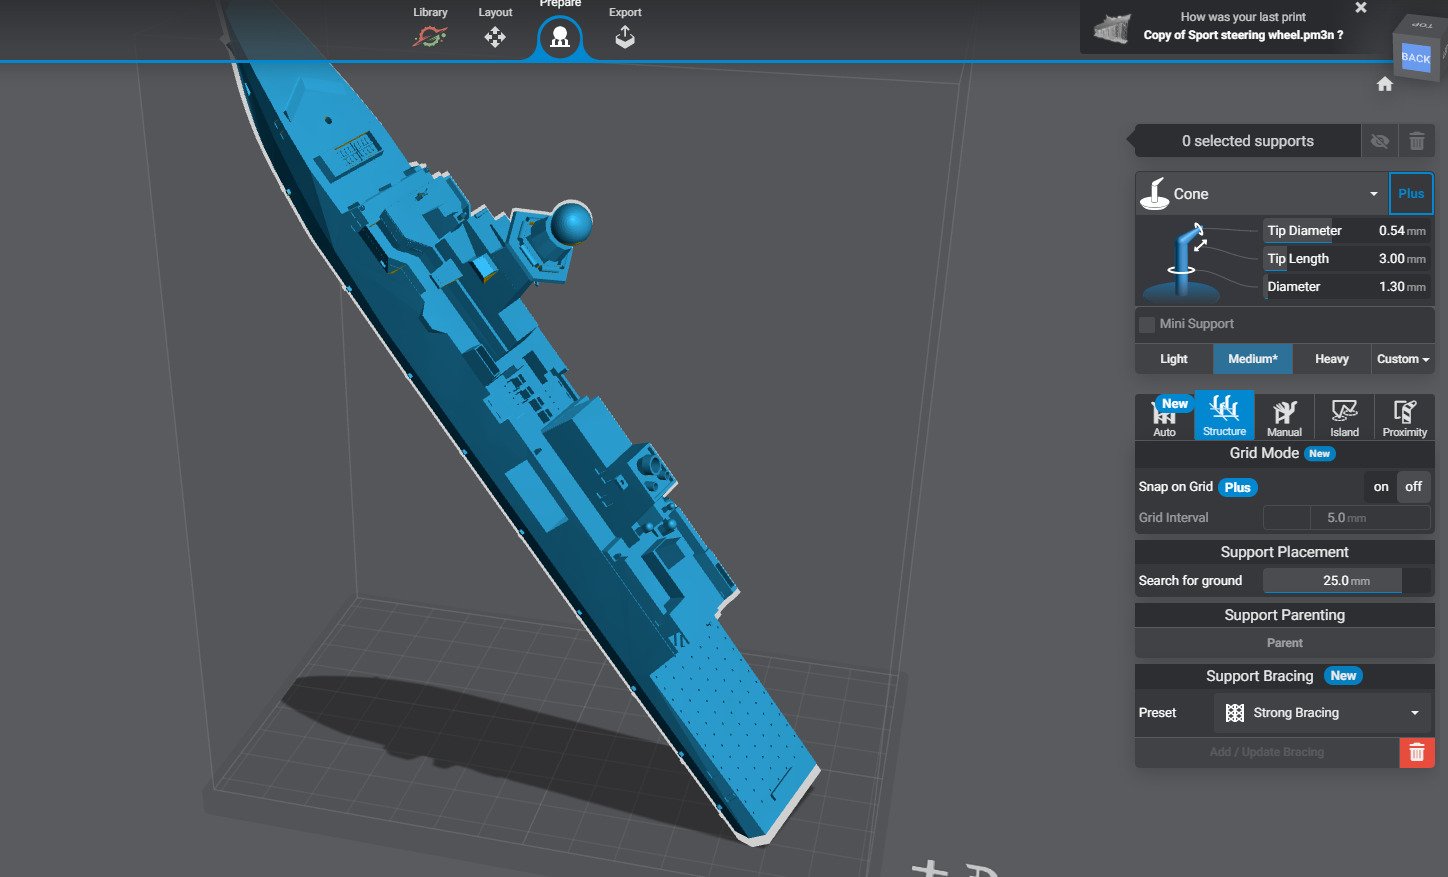Image resolution: width=1448 pixels, height=877 pixels.
Task: Select the Light support preset
Action: click(x=1174, y=359)
